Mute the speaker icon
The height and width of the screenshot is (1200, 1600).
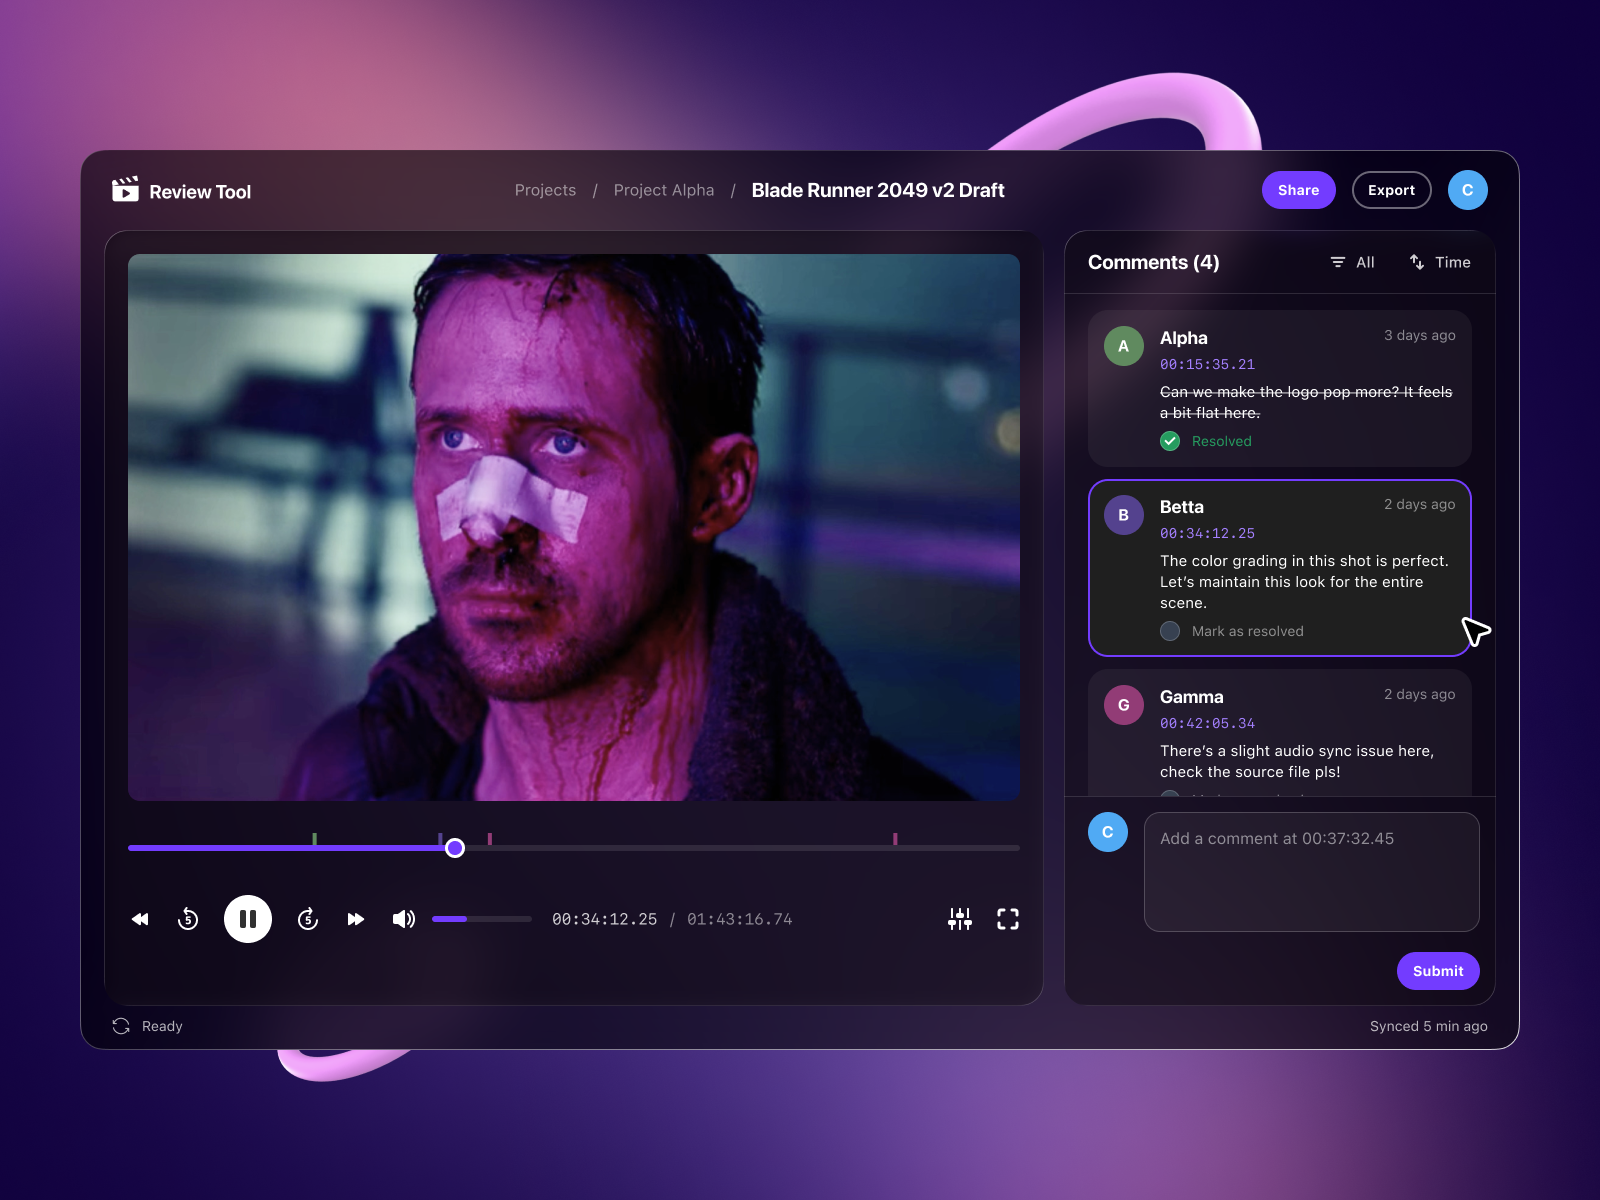click(404, 918)
